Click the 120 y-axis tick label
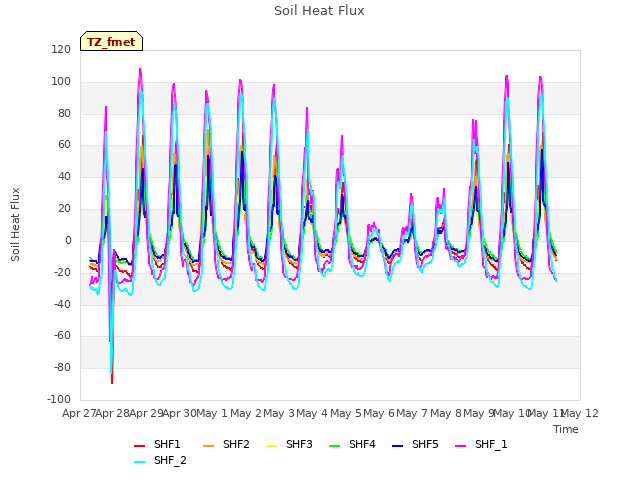Image resolution: width=640 pixels, height=480 pixels. click(61, 49)
